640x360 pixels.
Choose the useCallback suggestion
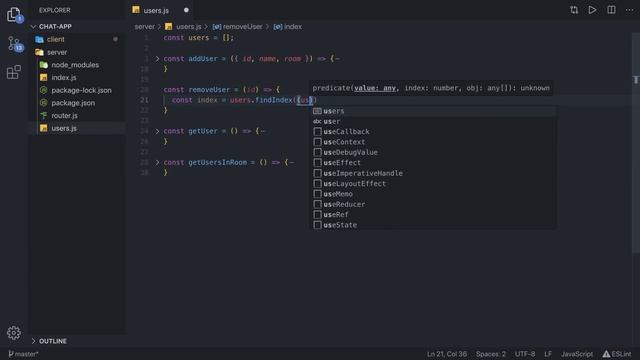pyautogui.click(x=434, y=132)
